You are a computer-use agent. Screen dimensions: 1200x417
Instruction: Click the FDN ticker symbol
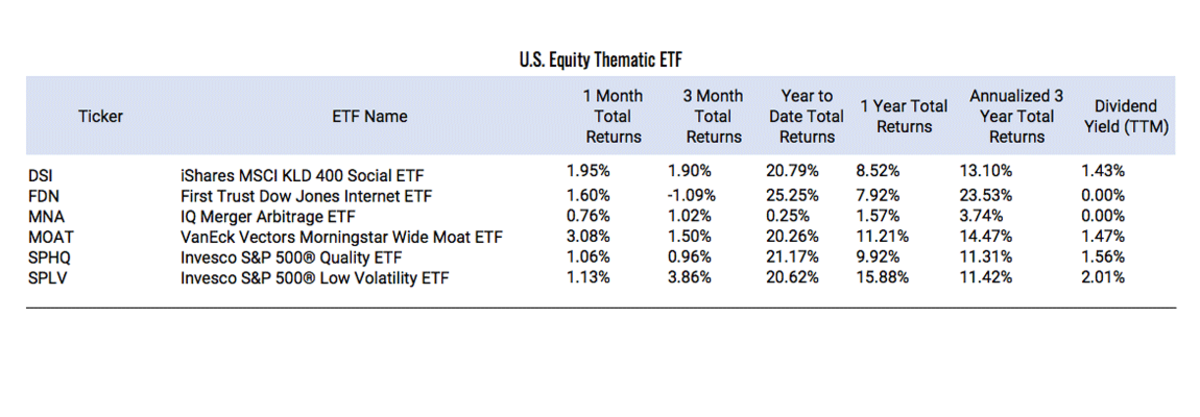(42, 196)
